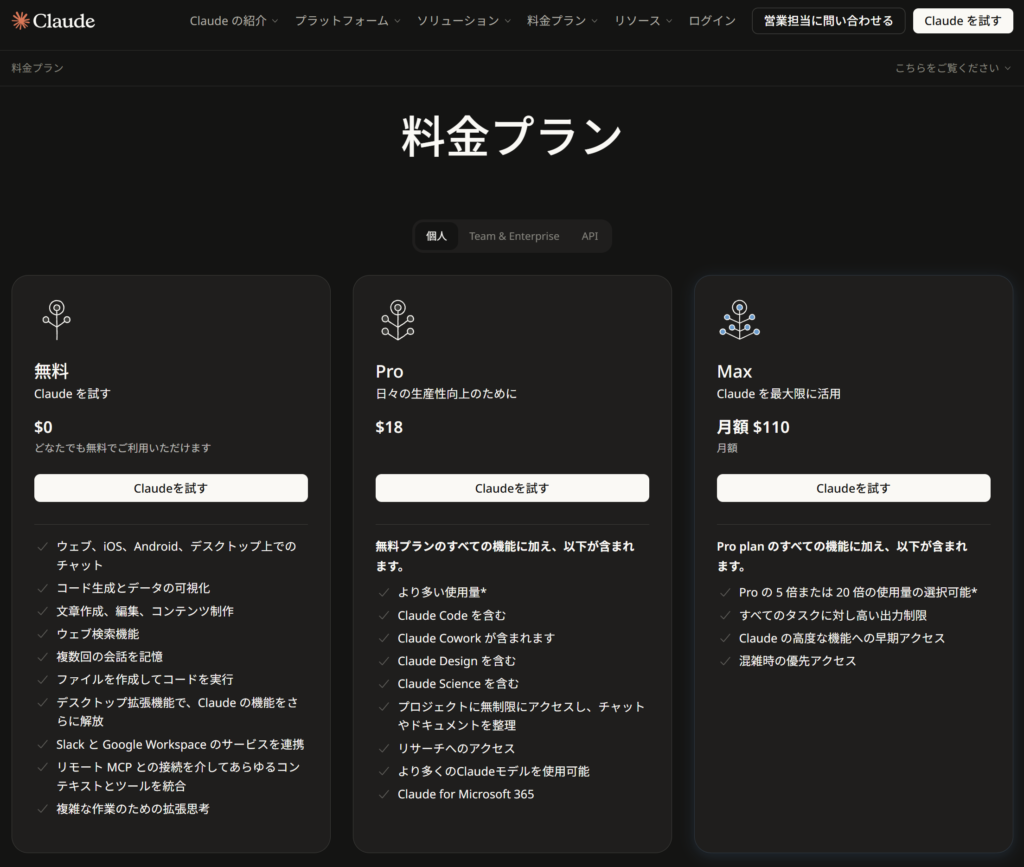Click the checkmark beside コード生成とデータの可視化

point(42,588)
